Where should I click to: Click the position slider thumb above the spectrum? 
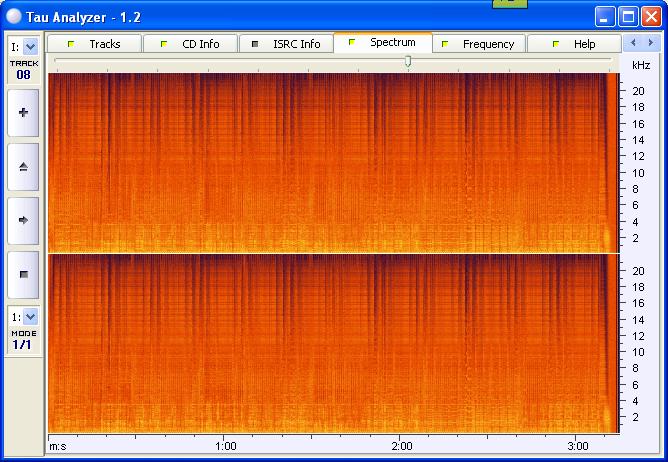pos(408,62)
